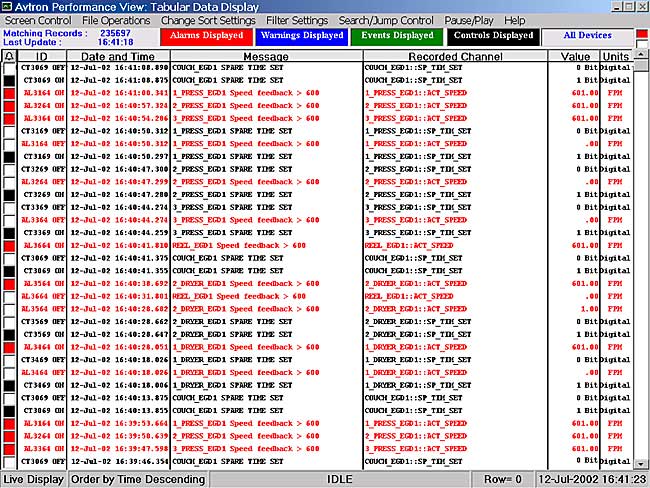This screenshot has width=650, height=488.
Task: Click black status box for CT3169 ON row
Action: pyautogui.click(x=9, y=157)
